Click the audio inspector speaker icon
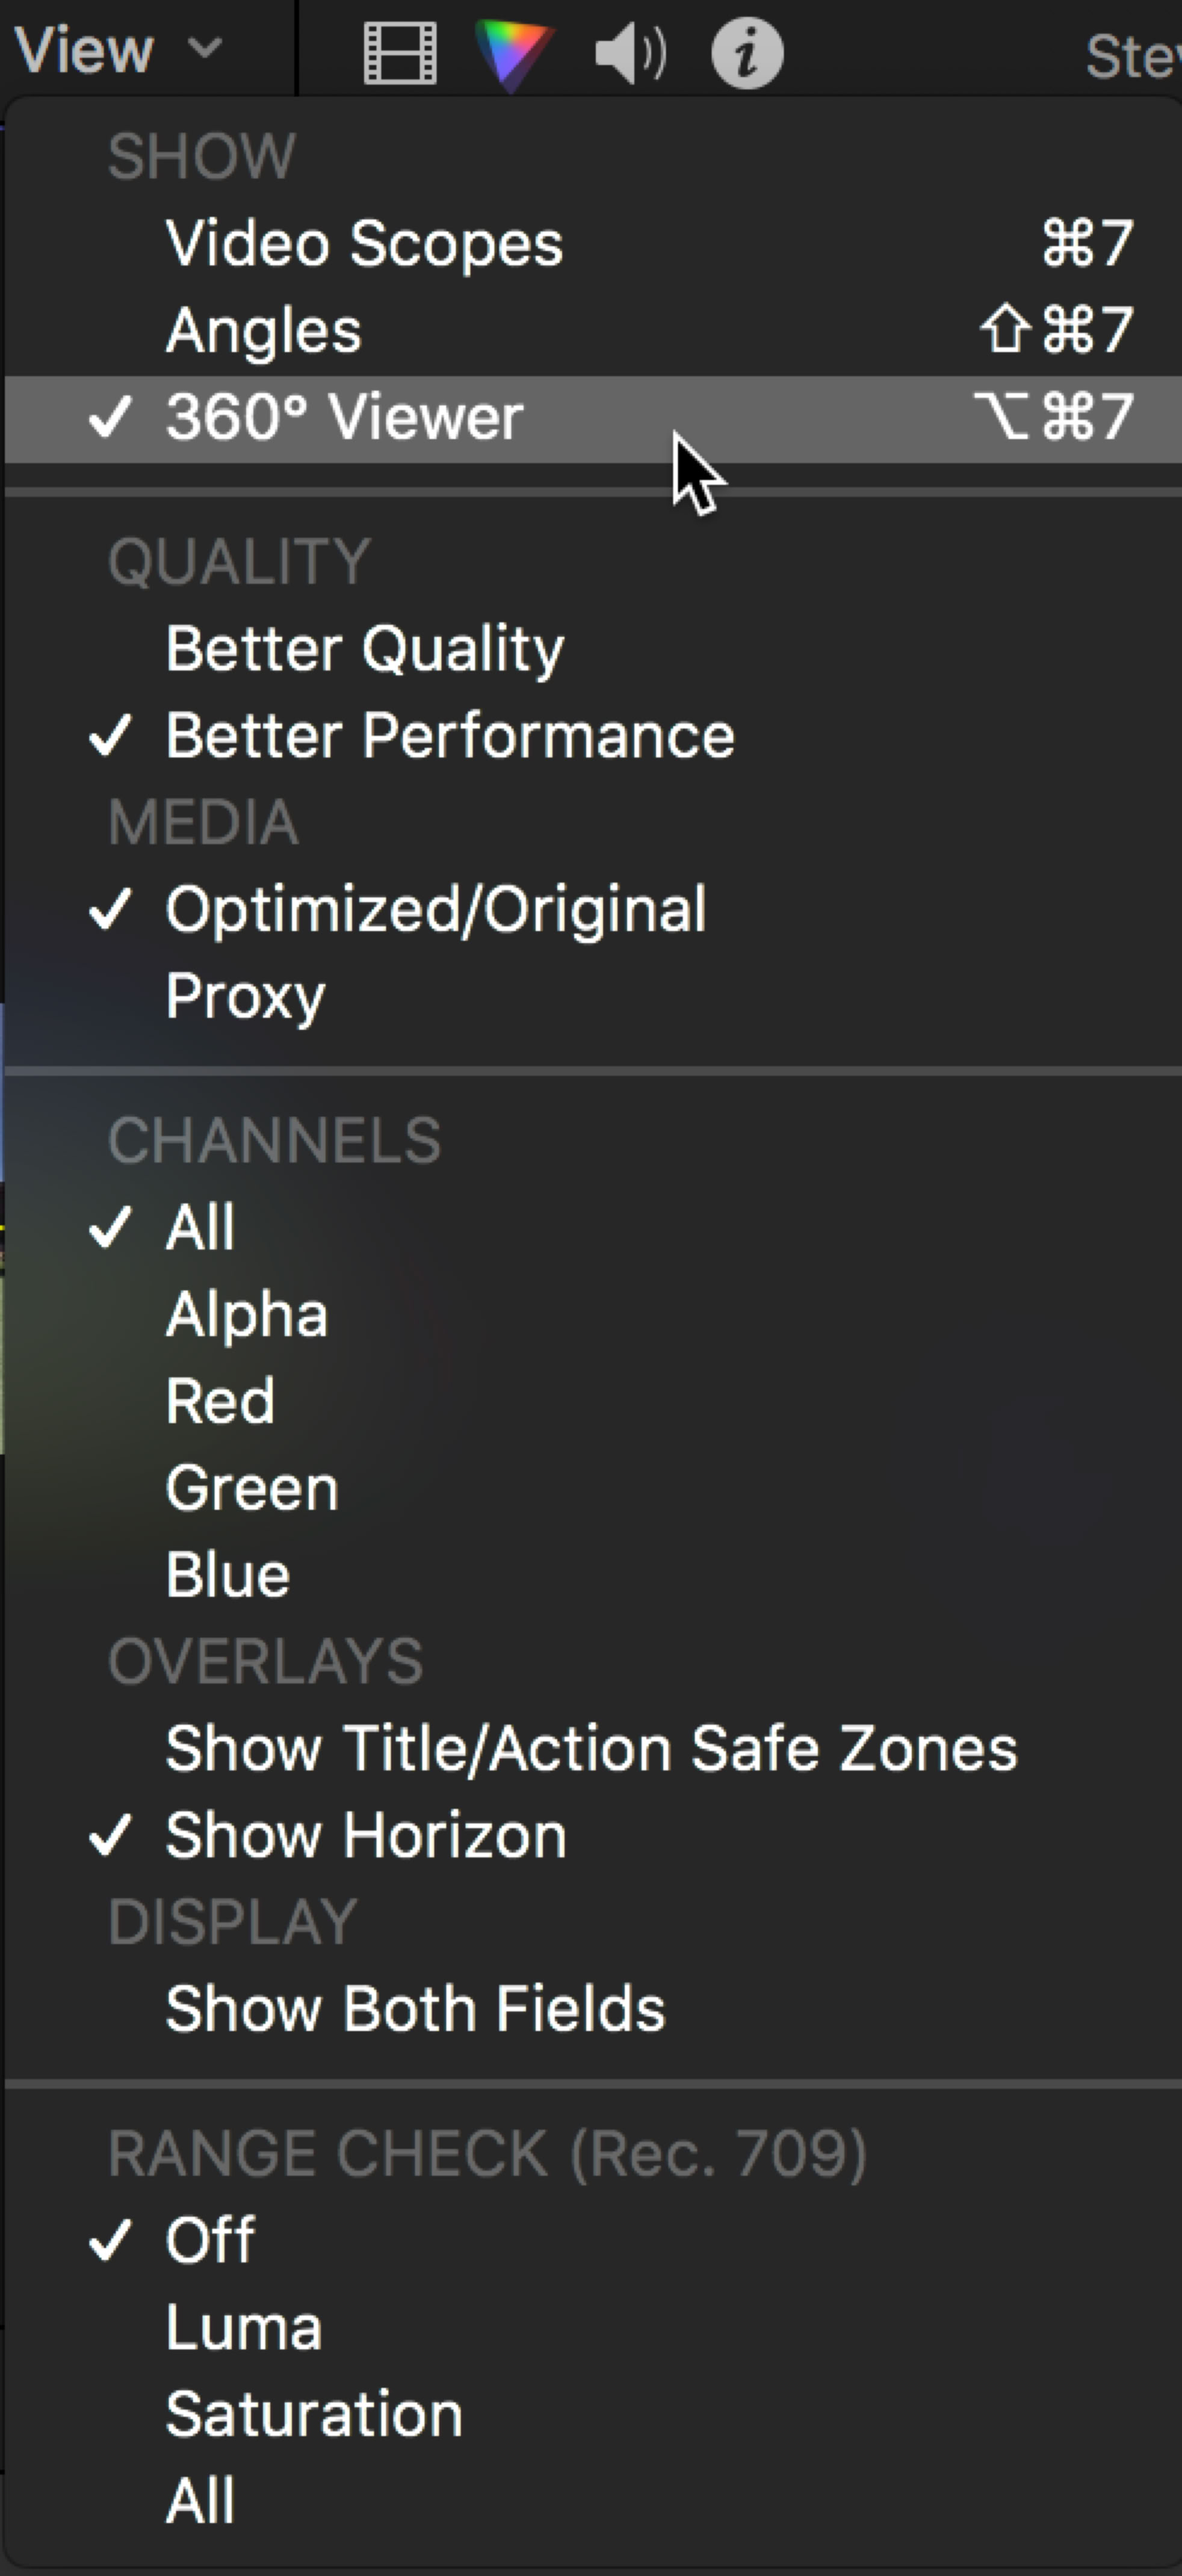This screenshot has height=2576, width=1182. pyautogui.click(x=629, y=52)
